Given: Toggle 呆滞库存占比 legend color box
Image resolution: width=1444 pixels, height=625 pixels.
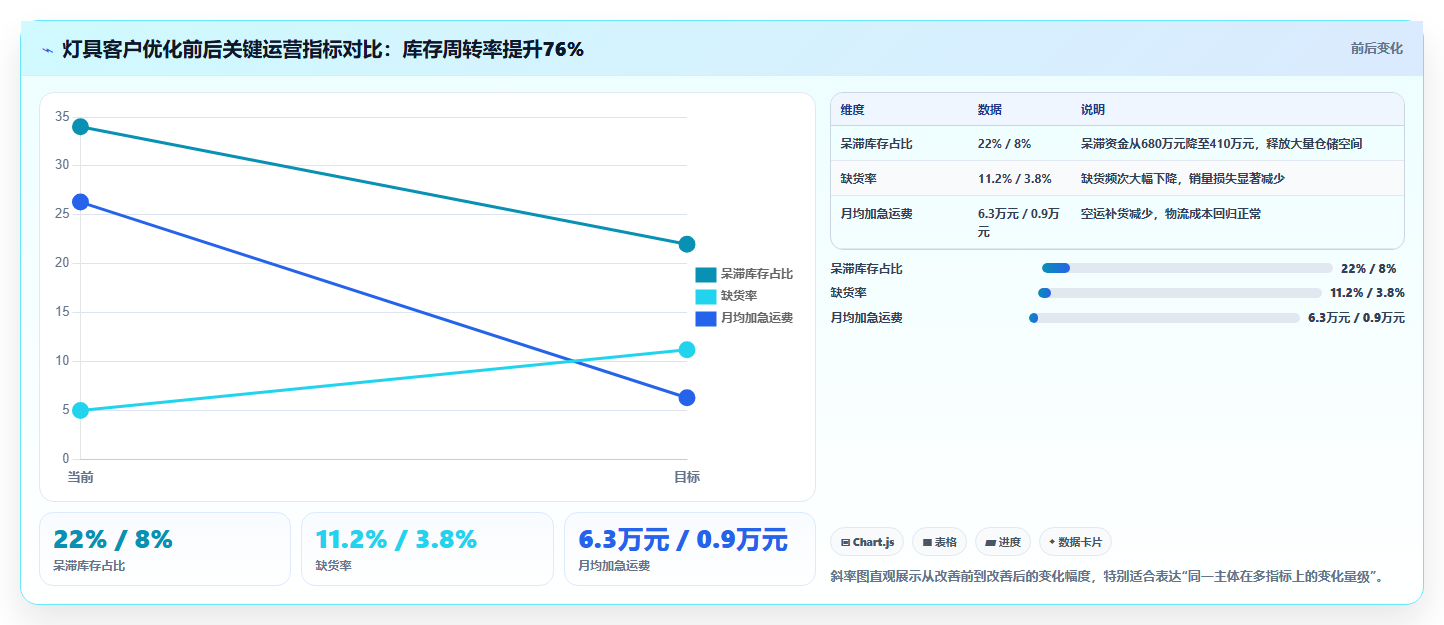Looking at the screenshot, I should coord(706,274).
